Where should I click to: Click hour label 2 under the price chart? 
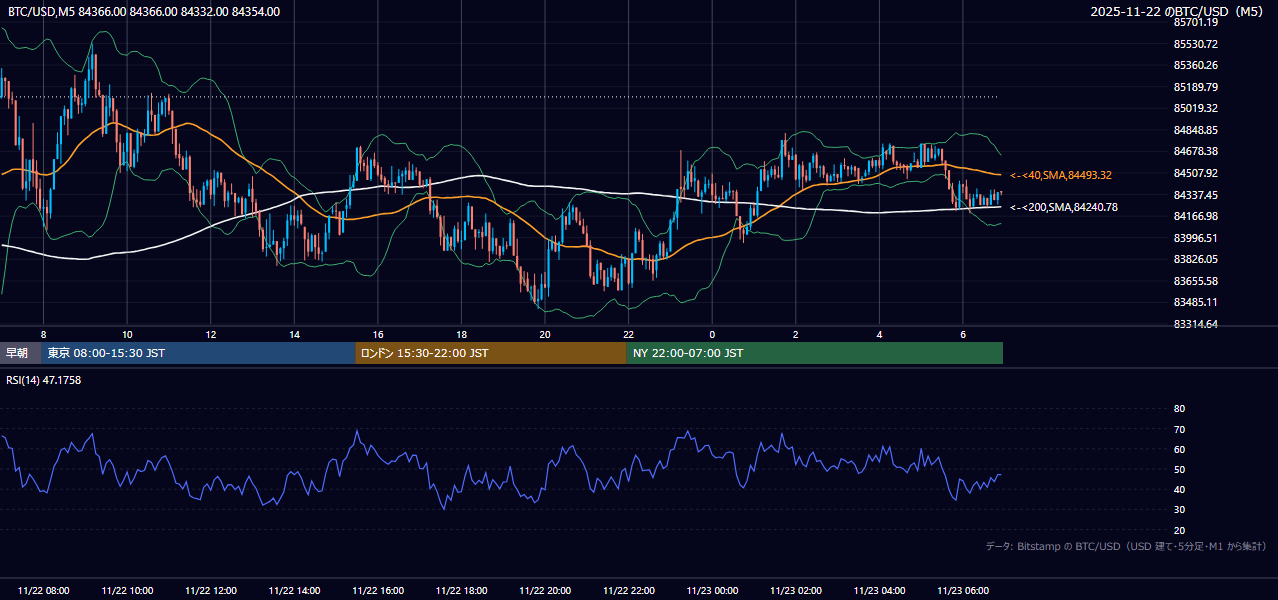[x=796, y=334]
